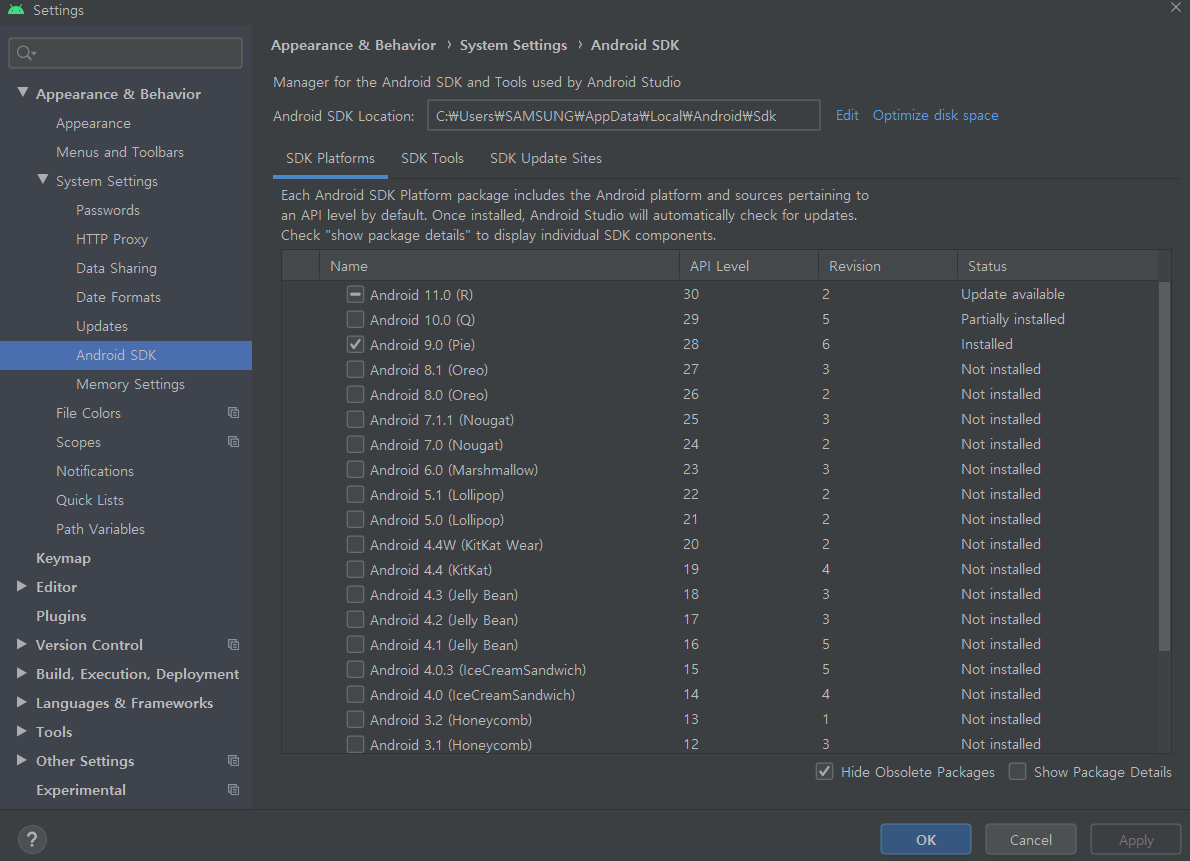Disable Hide Obsolete Packages checkbox
The image size is (1190, 861).
coord(824,771)
